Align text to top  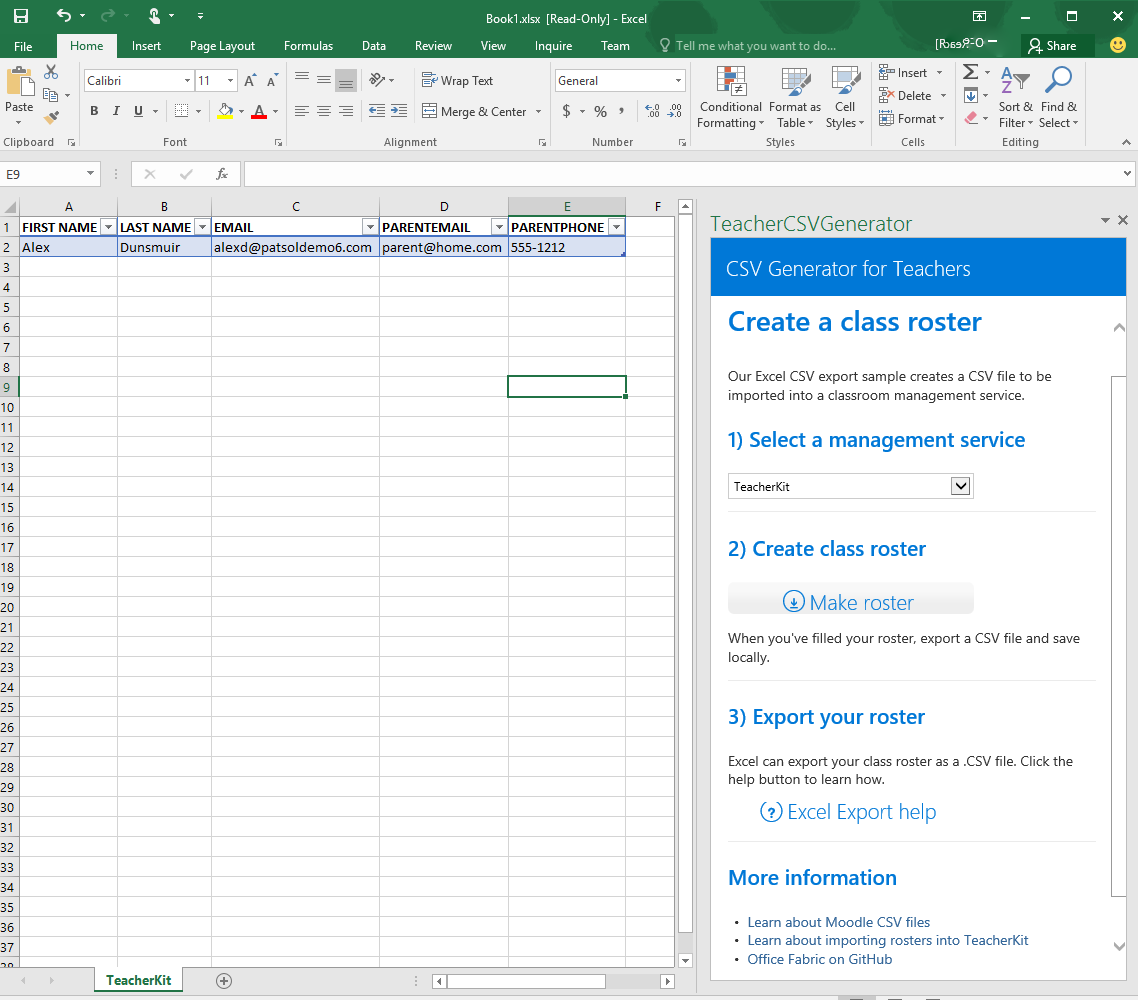302,79
